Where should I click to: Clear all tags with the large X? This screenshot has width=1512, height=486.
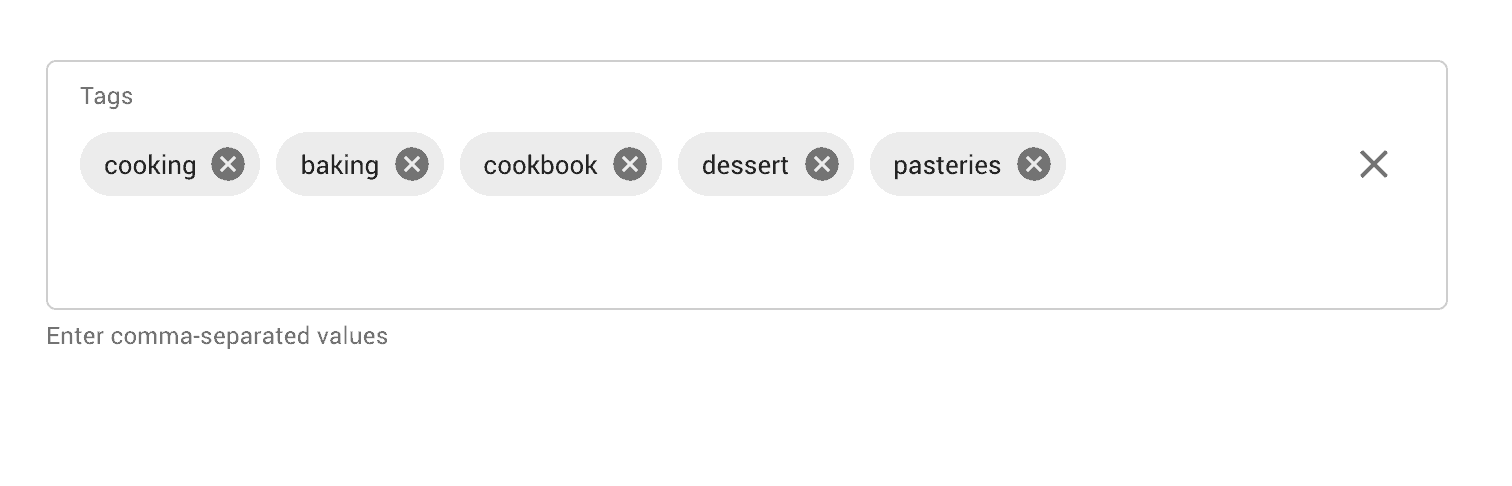[1373, 164]
